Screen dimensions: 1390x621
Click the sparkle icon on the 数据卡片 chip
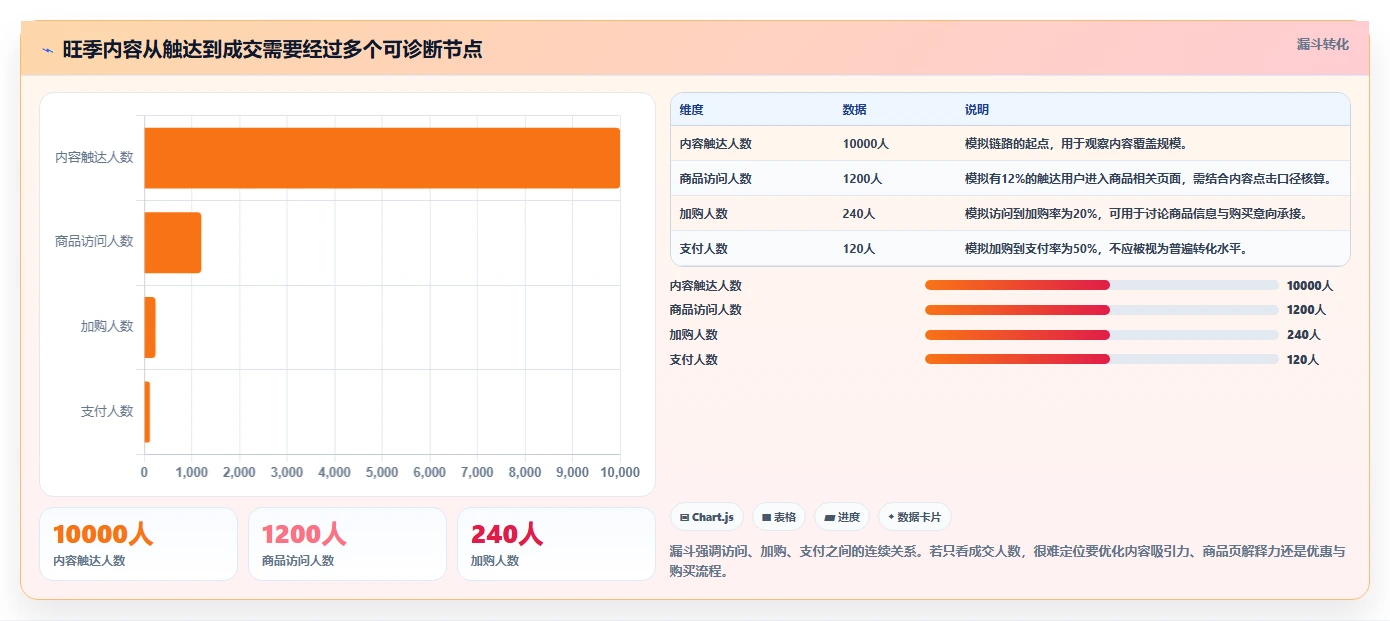coord(891,517)
